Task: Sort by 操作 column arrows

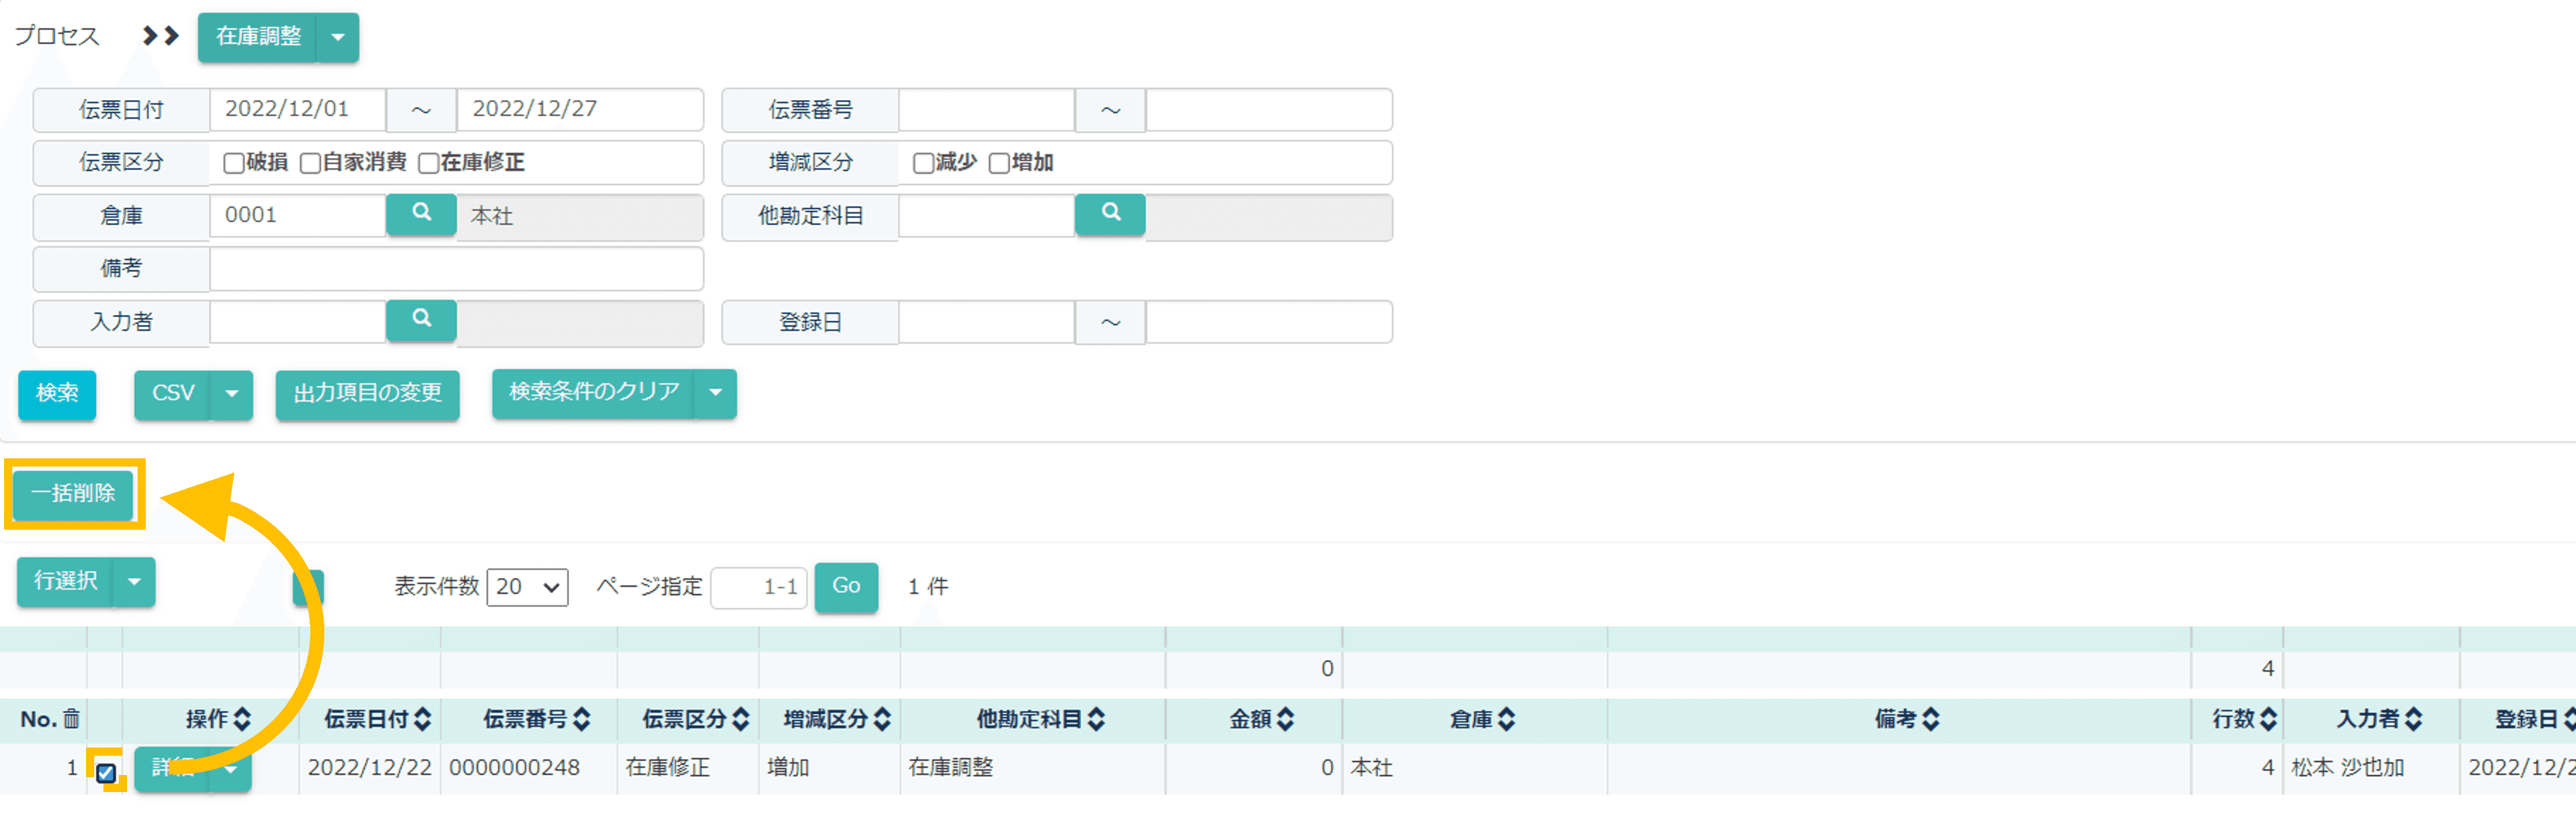Action: [242, 719]
